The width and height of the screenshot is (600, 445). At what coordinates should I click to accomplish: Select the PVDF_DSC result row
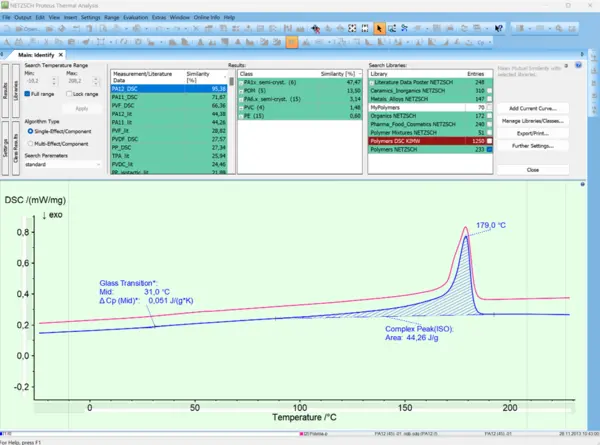pos(169,139)
